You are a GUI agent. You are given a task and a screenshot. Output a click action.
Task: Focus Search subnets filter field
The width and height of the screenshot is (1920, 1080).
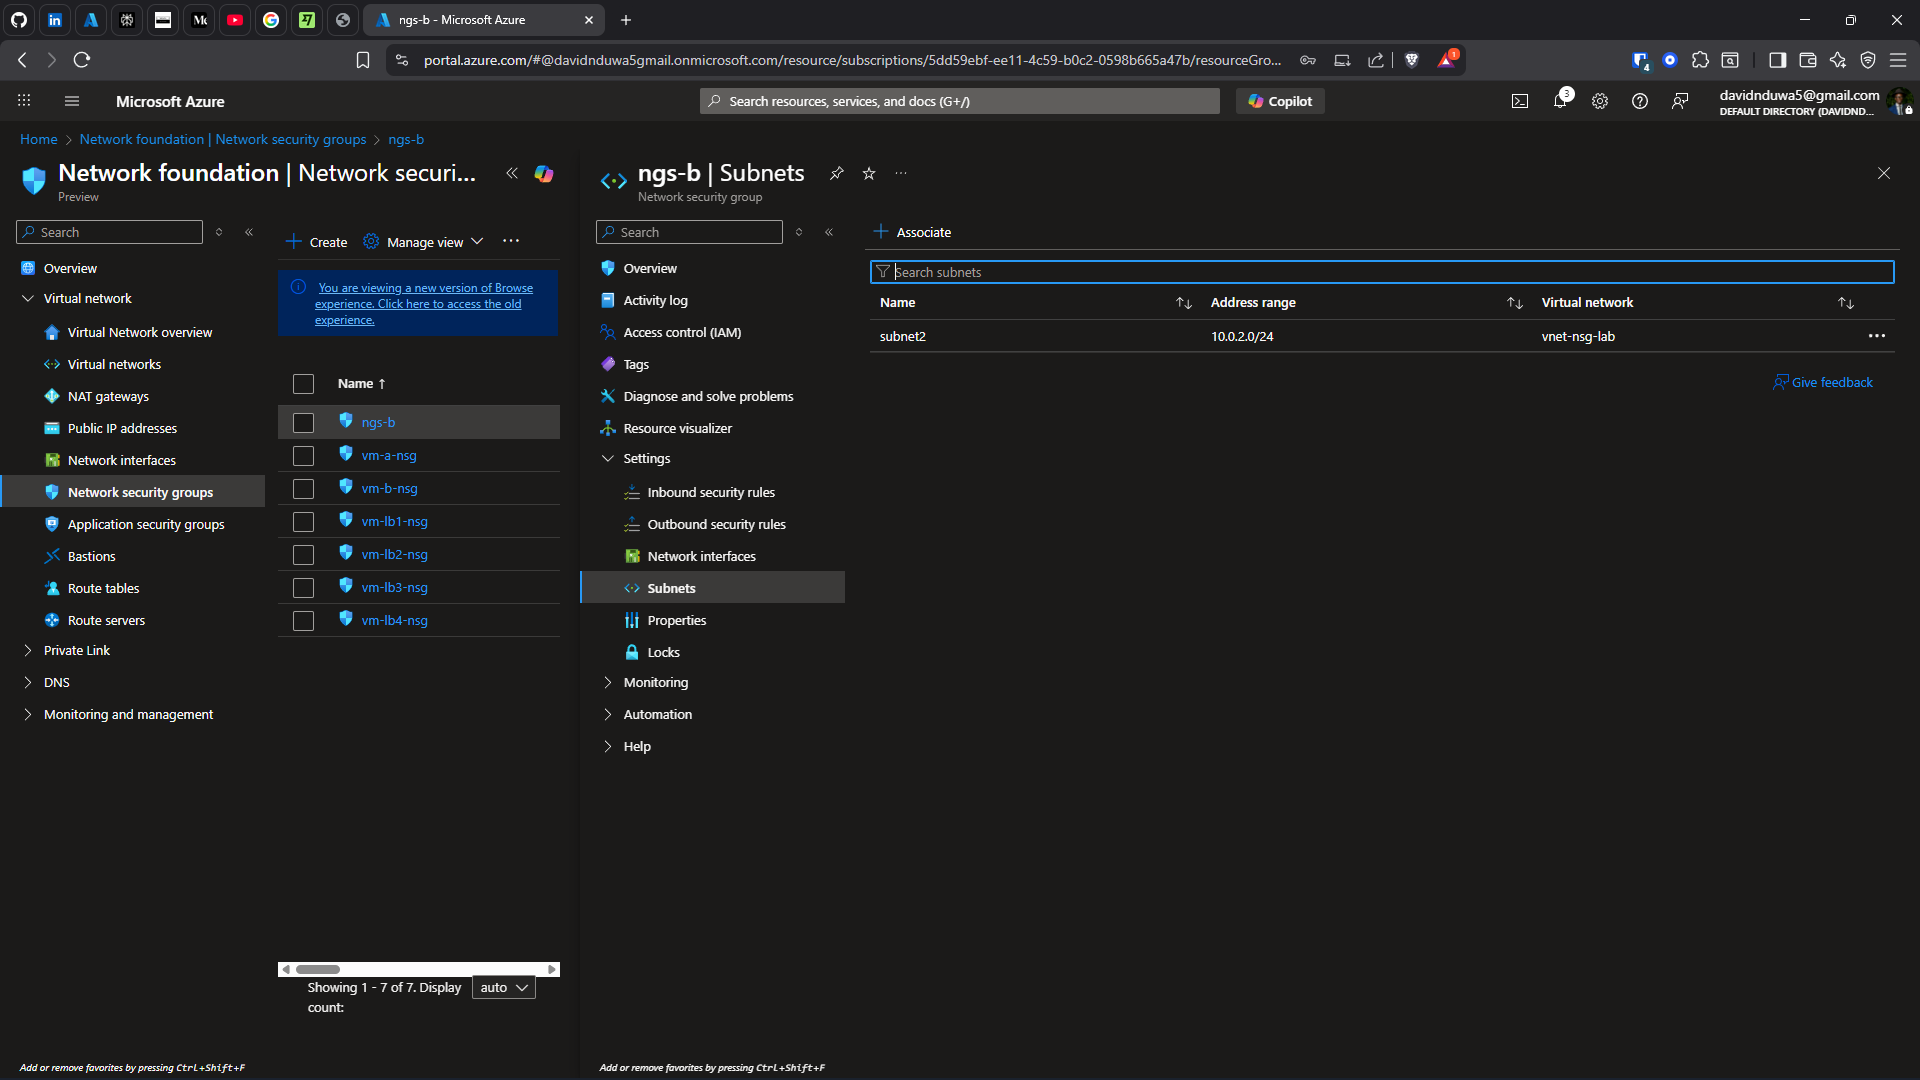pyautogui.click(x=1382, y=272)
